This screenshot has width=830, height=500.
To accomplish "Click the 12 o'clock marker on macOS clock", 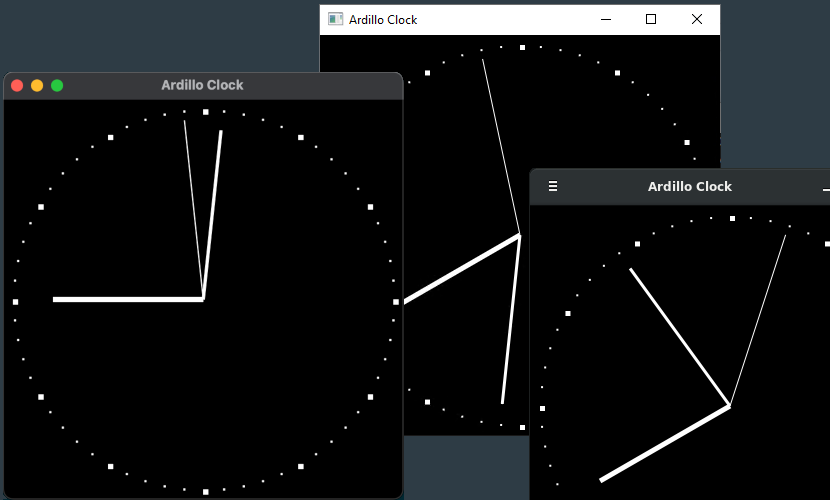I will click(x=206, y=112).
